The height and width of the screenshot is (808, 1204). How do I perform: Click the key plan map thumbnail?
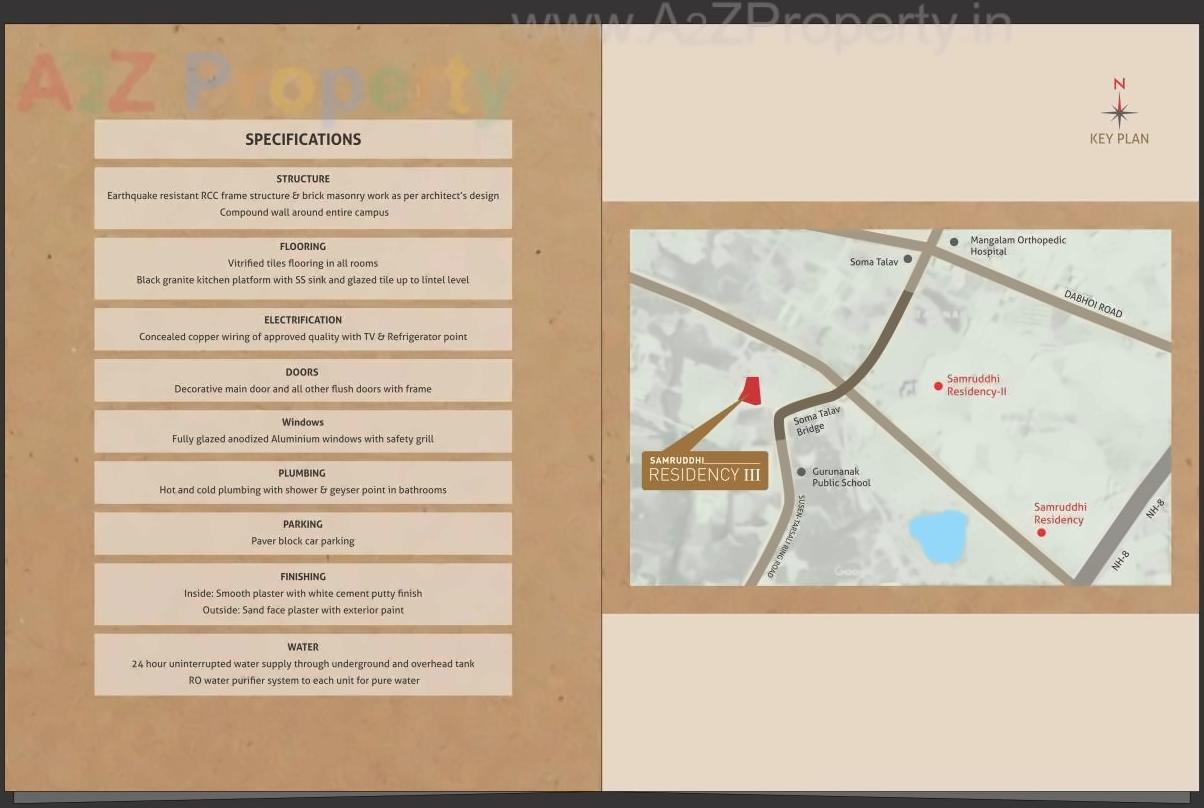[899, 406]
